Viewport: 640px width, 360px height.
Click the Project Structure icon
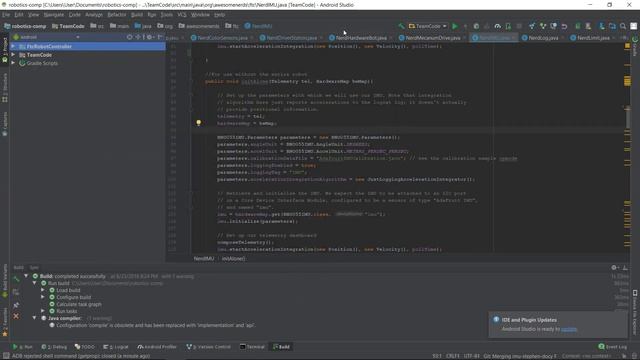click(612, 26)
